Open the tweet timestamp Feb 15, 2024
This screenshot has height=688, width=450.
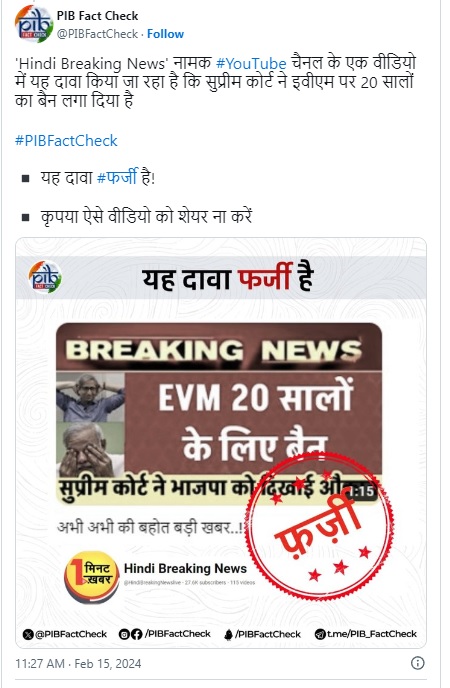[x=78, y=663]
